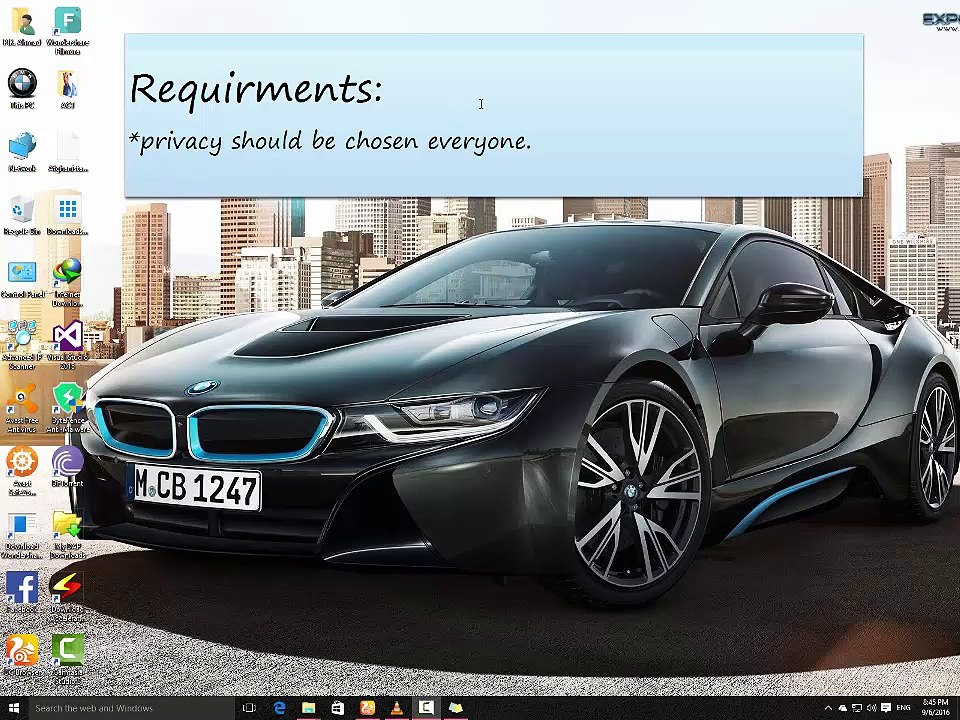Select Internet Download Manager shortcut
The width and height of the screenshot is (960, 720).
67,282
